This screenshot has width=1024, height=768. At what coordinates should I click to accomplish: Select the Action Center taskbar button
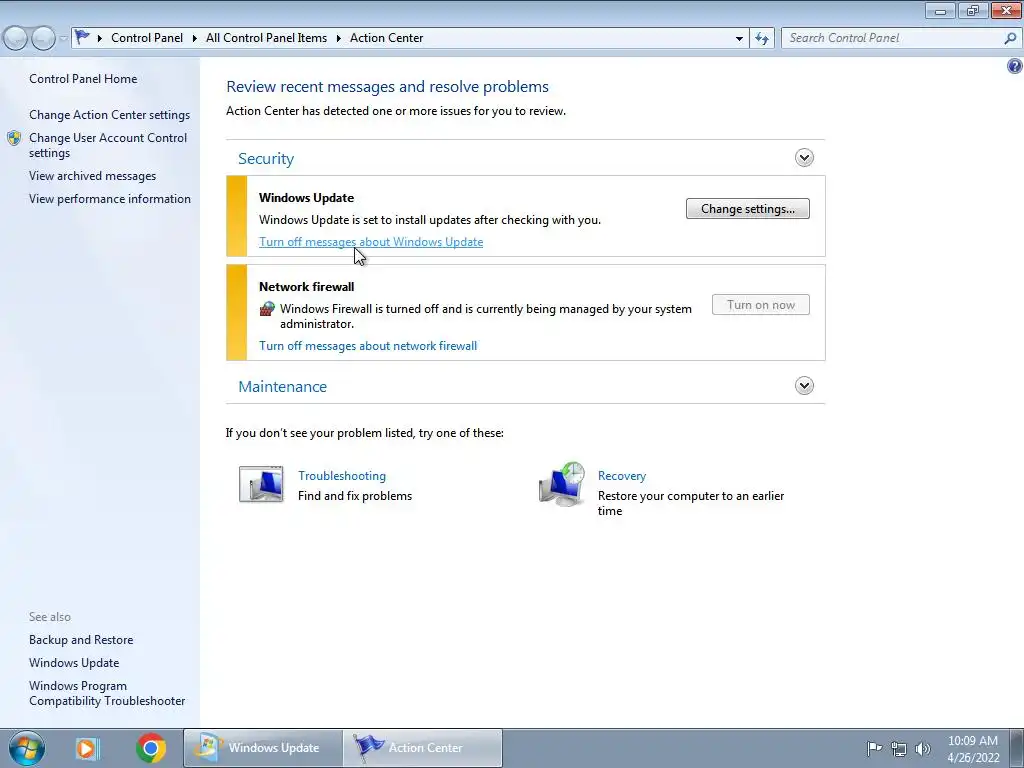(x=423, y=748)
